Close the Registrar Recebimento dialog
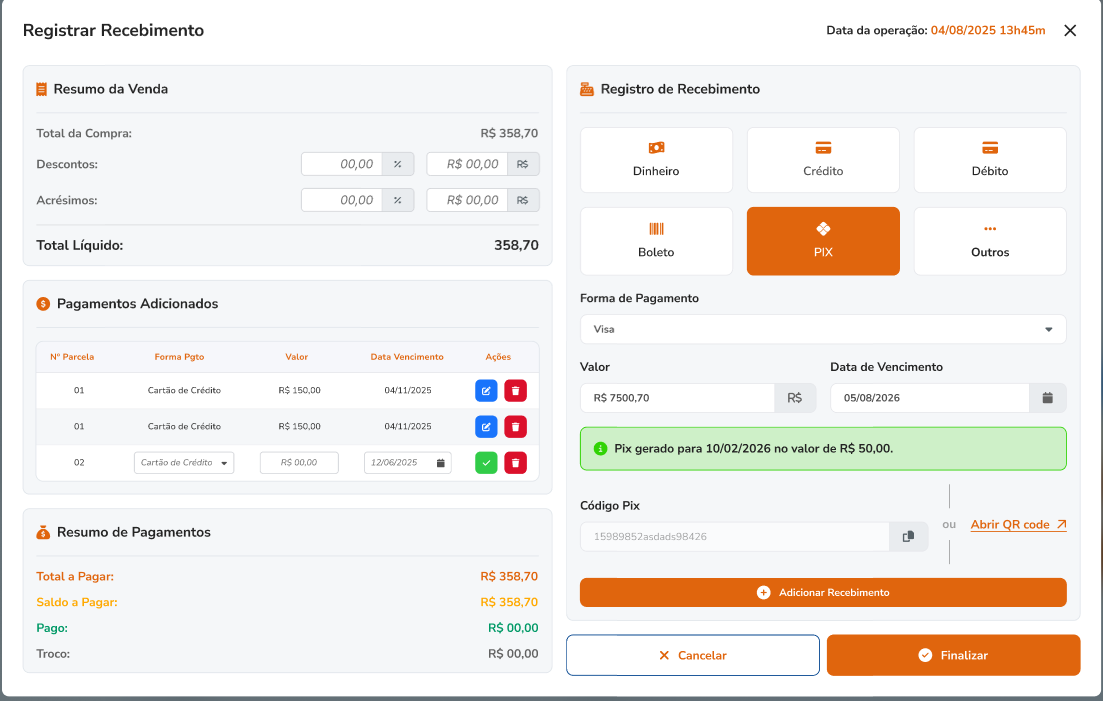This screenshot has width=1103, height=701. (x=1070, y=31)
